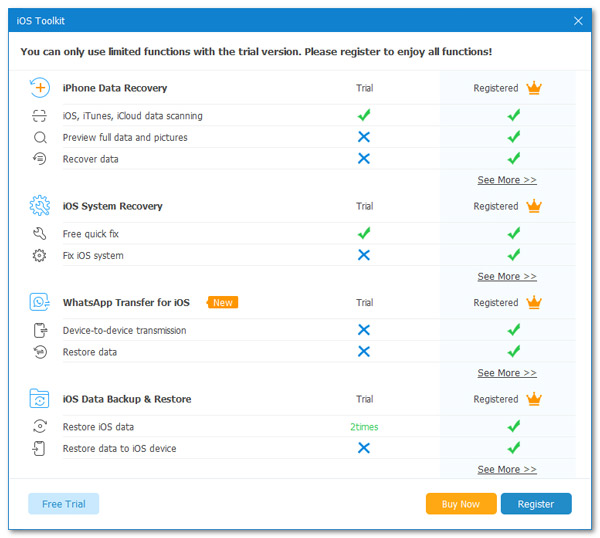600x538 pixels.
Task: Click the blue Register button
Action: click(x=535, y=504)
